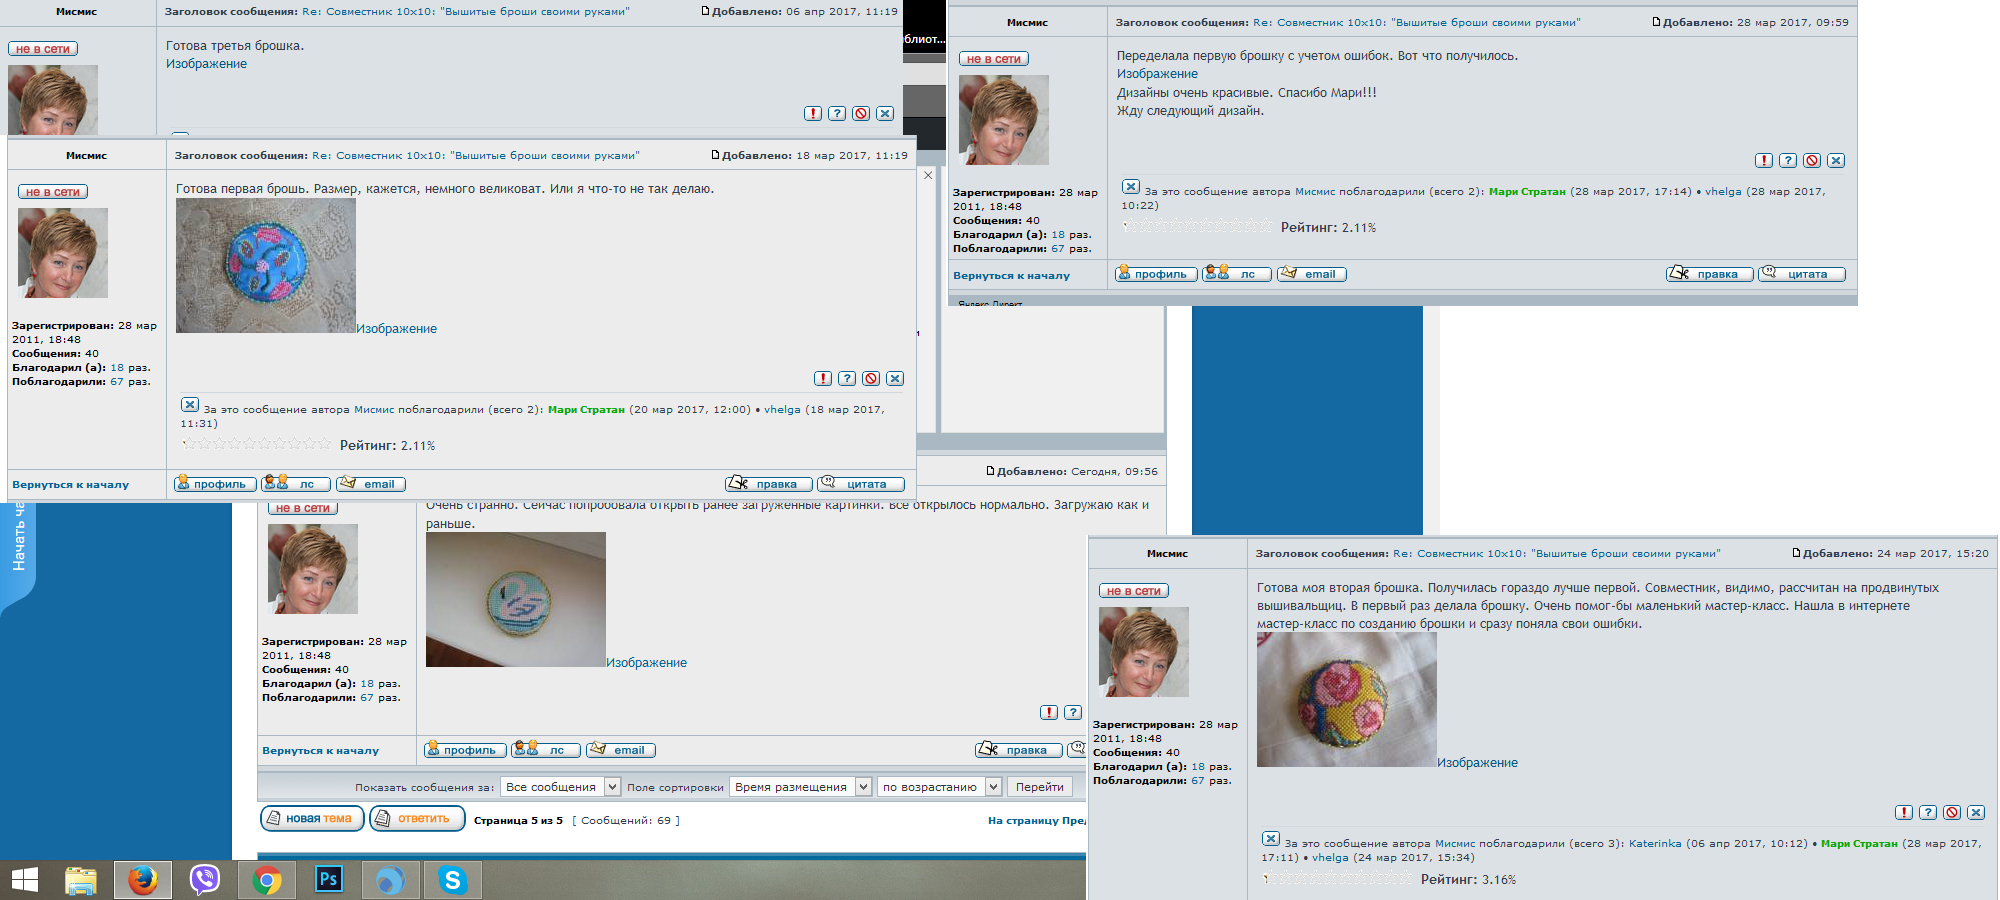Quote the 18 мар post with "цитата"
This screenshot has height=900, width=2000.
[860, 484]
